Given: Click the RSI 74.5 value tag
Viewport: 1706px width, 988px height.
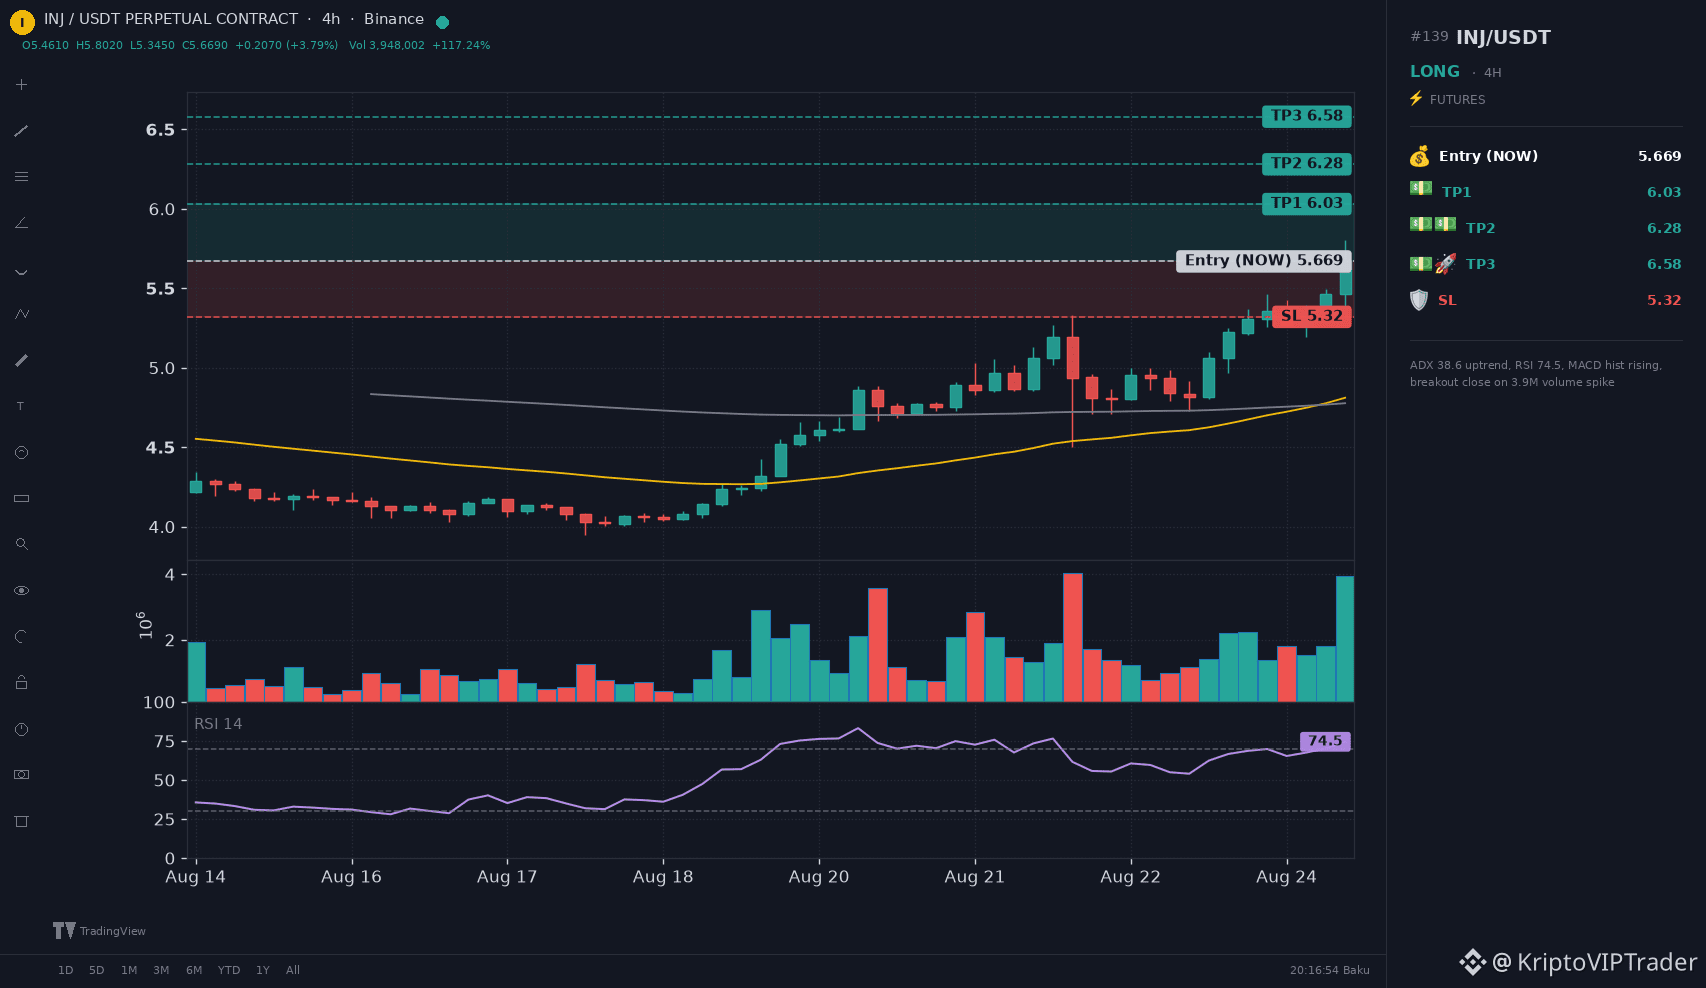Looking at the screenshot, I should 1325,741.
